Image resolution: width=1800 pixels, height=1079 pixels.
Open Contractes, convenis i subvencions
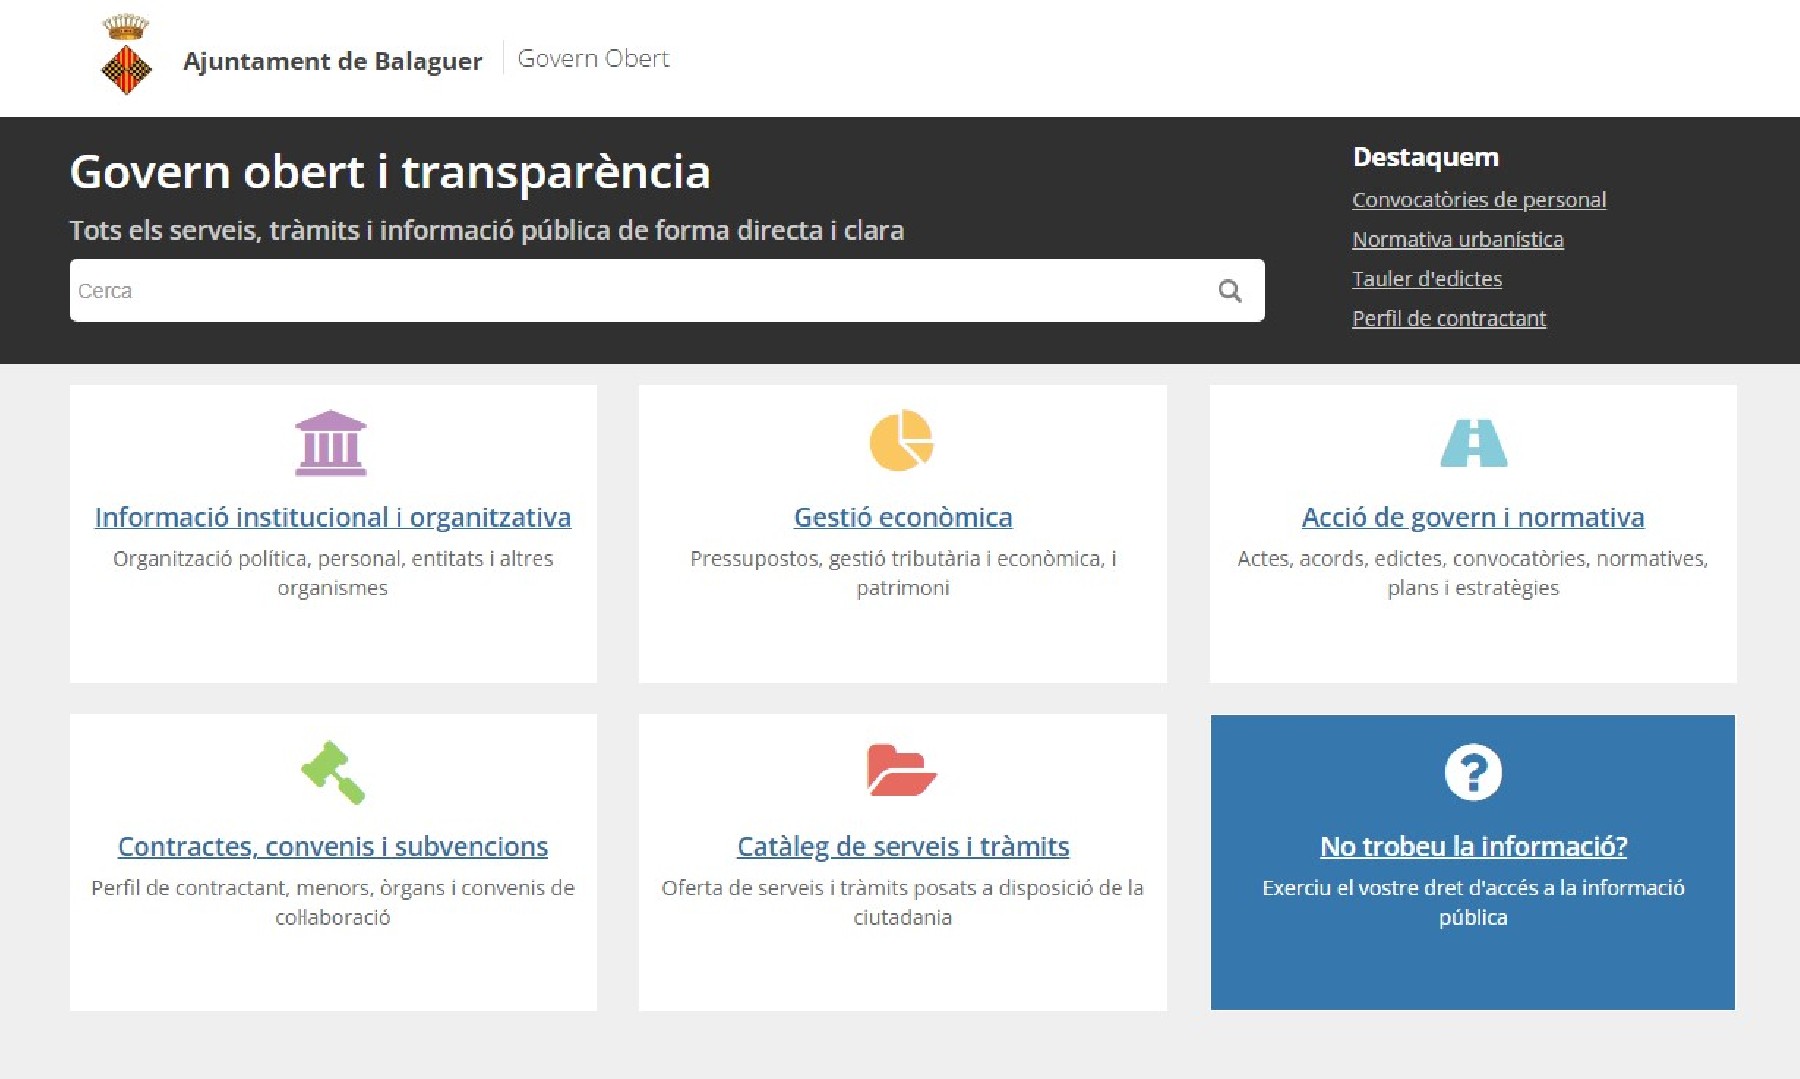[x=333, y=846]
